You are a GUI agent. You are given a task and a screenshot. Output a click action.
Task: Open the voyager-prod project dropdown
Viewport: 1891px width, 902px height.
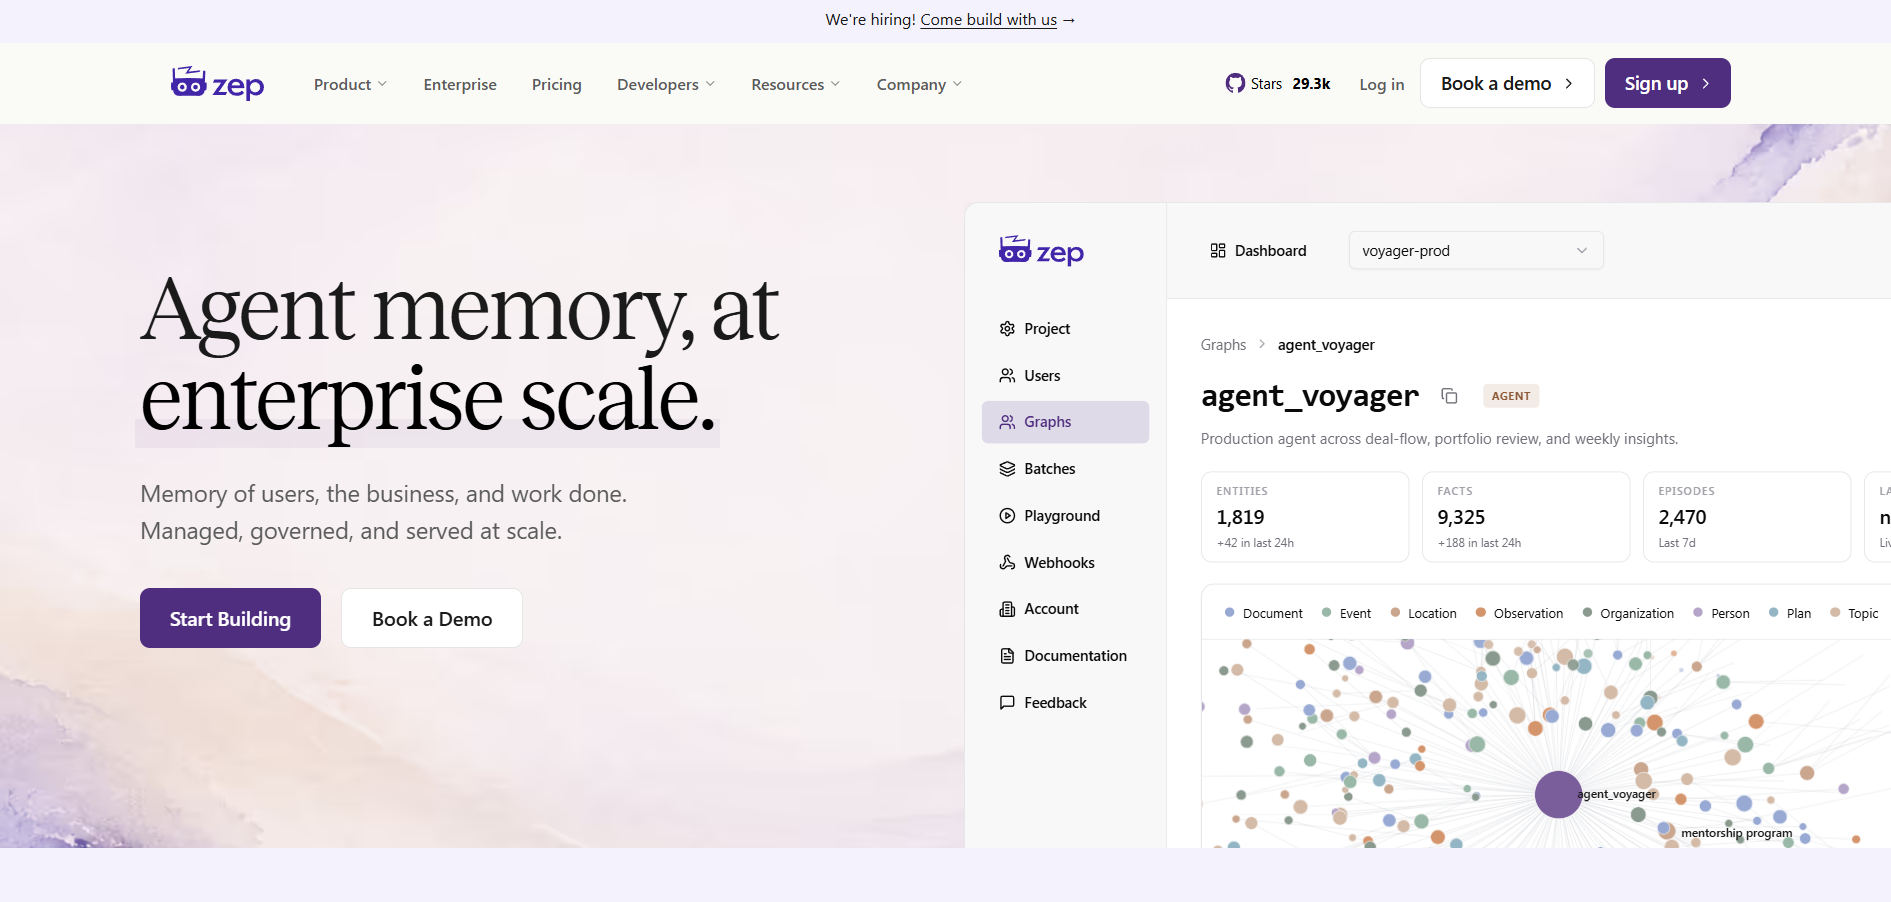[1476, 251]
